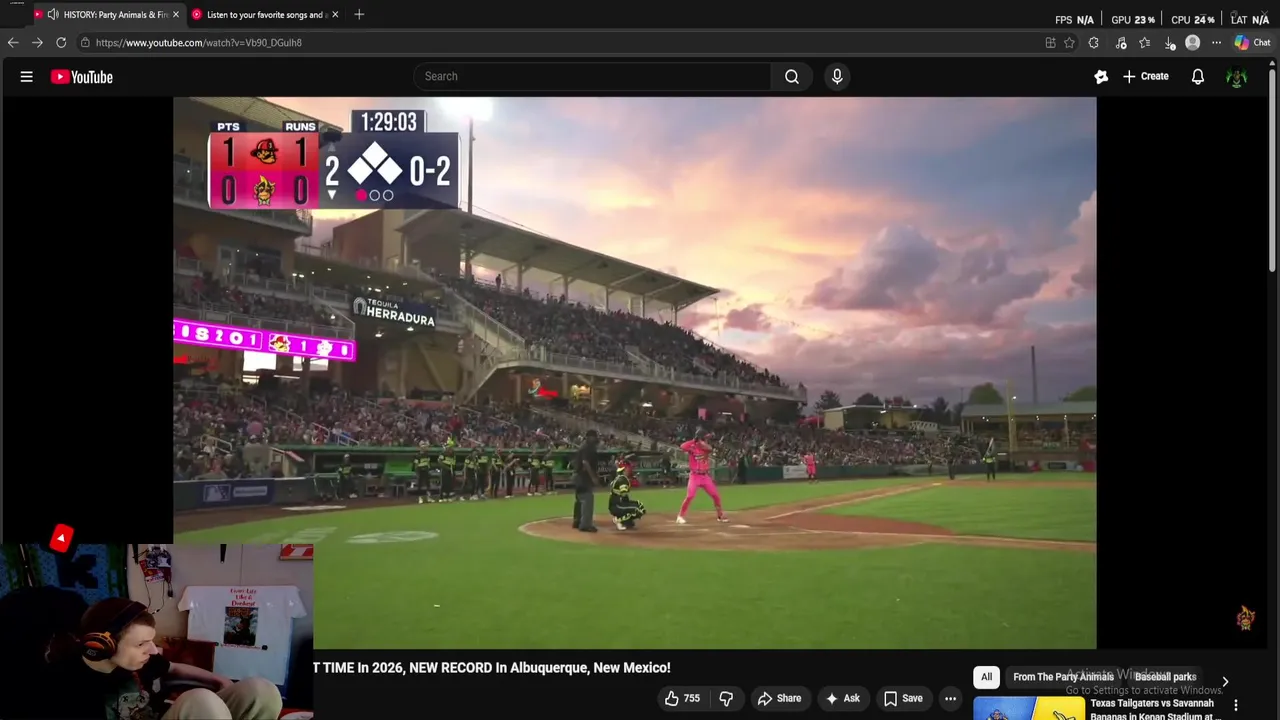The width and height of the screenshot is (1280, 720).
Task: Open the browser Settings and more menu
Action: pyautogui.click(x=1217, y=43)
